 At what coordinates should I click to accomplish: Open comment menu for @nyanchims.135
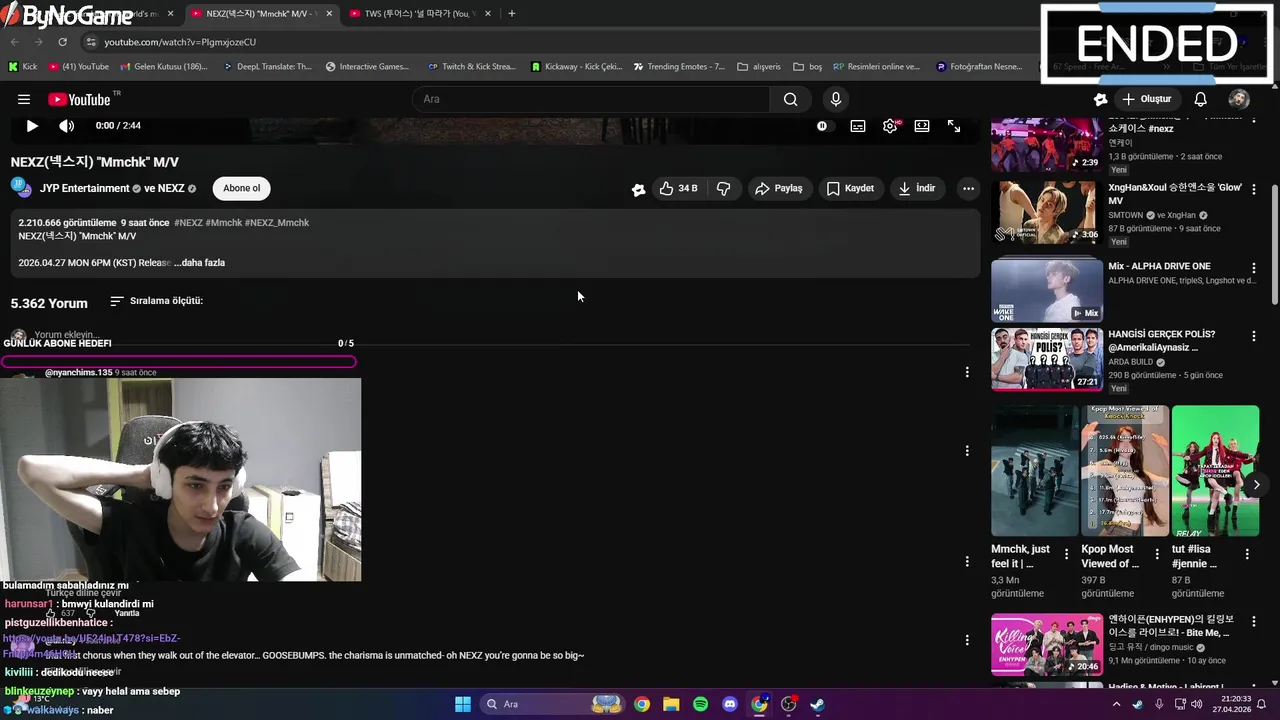point(967,372)
